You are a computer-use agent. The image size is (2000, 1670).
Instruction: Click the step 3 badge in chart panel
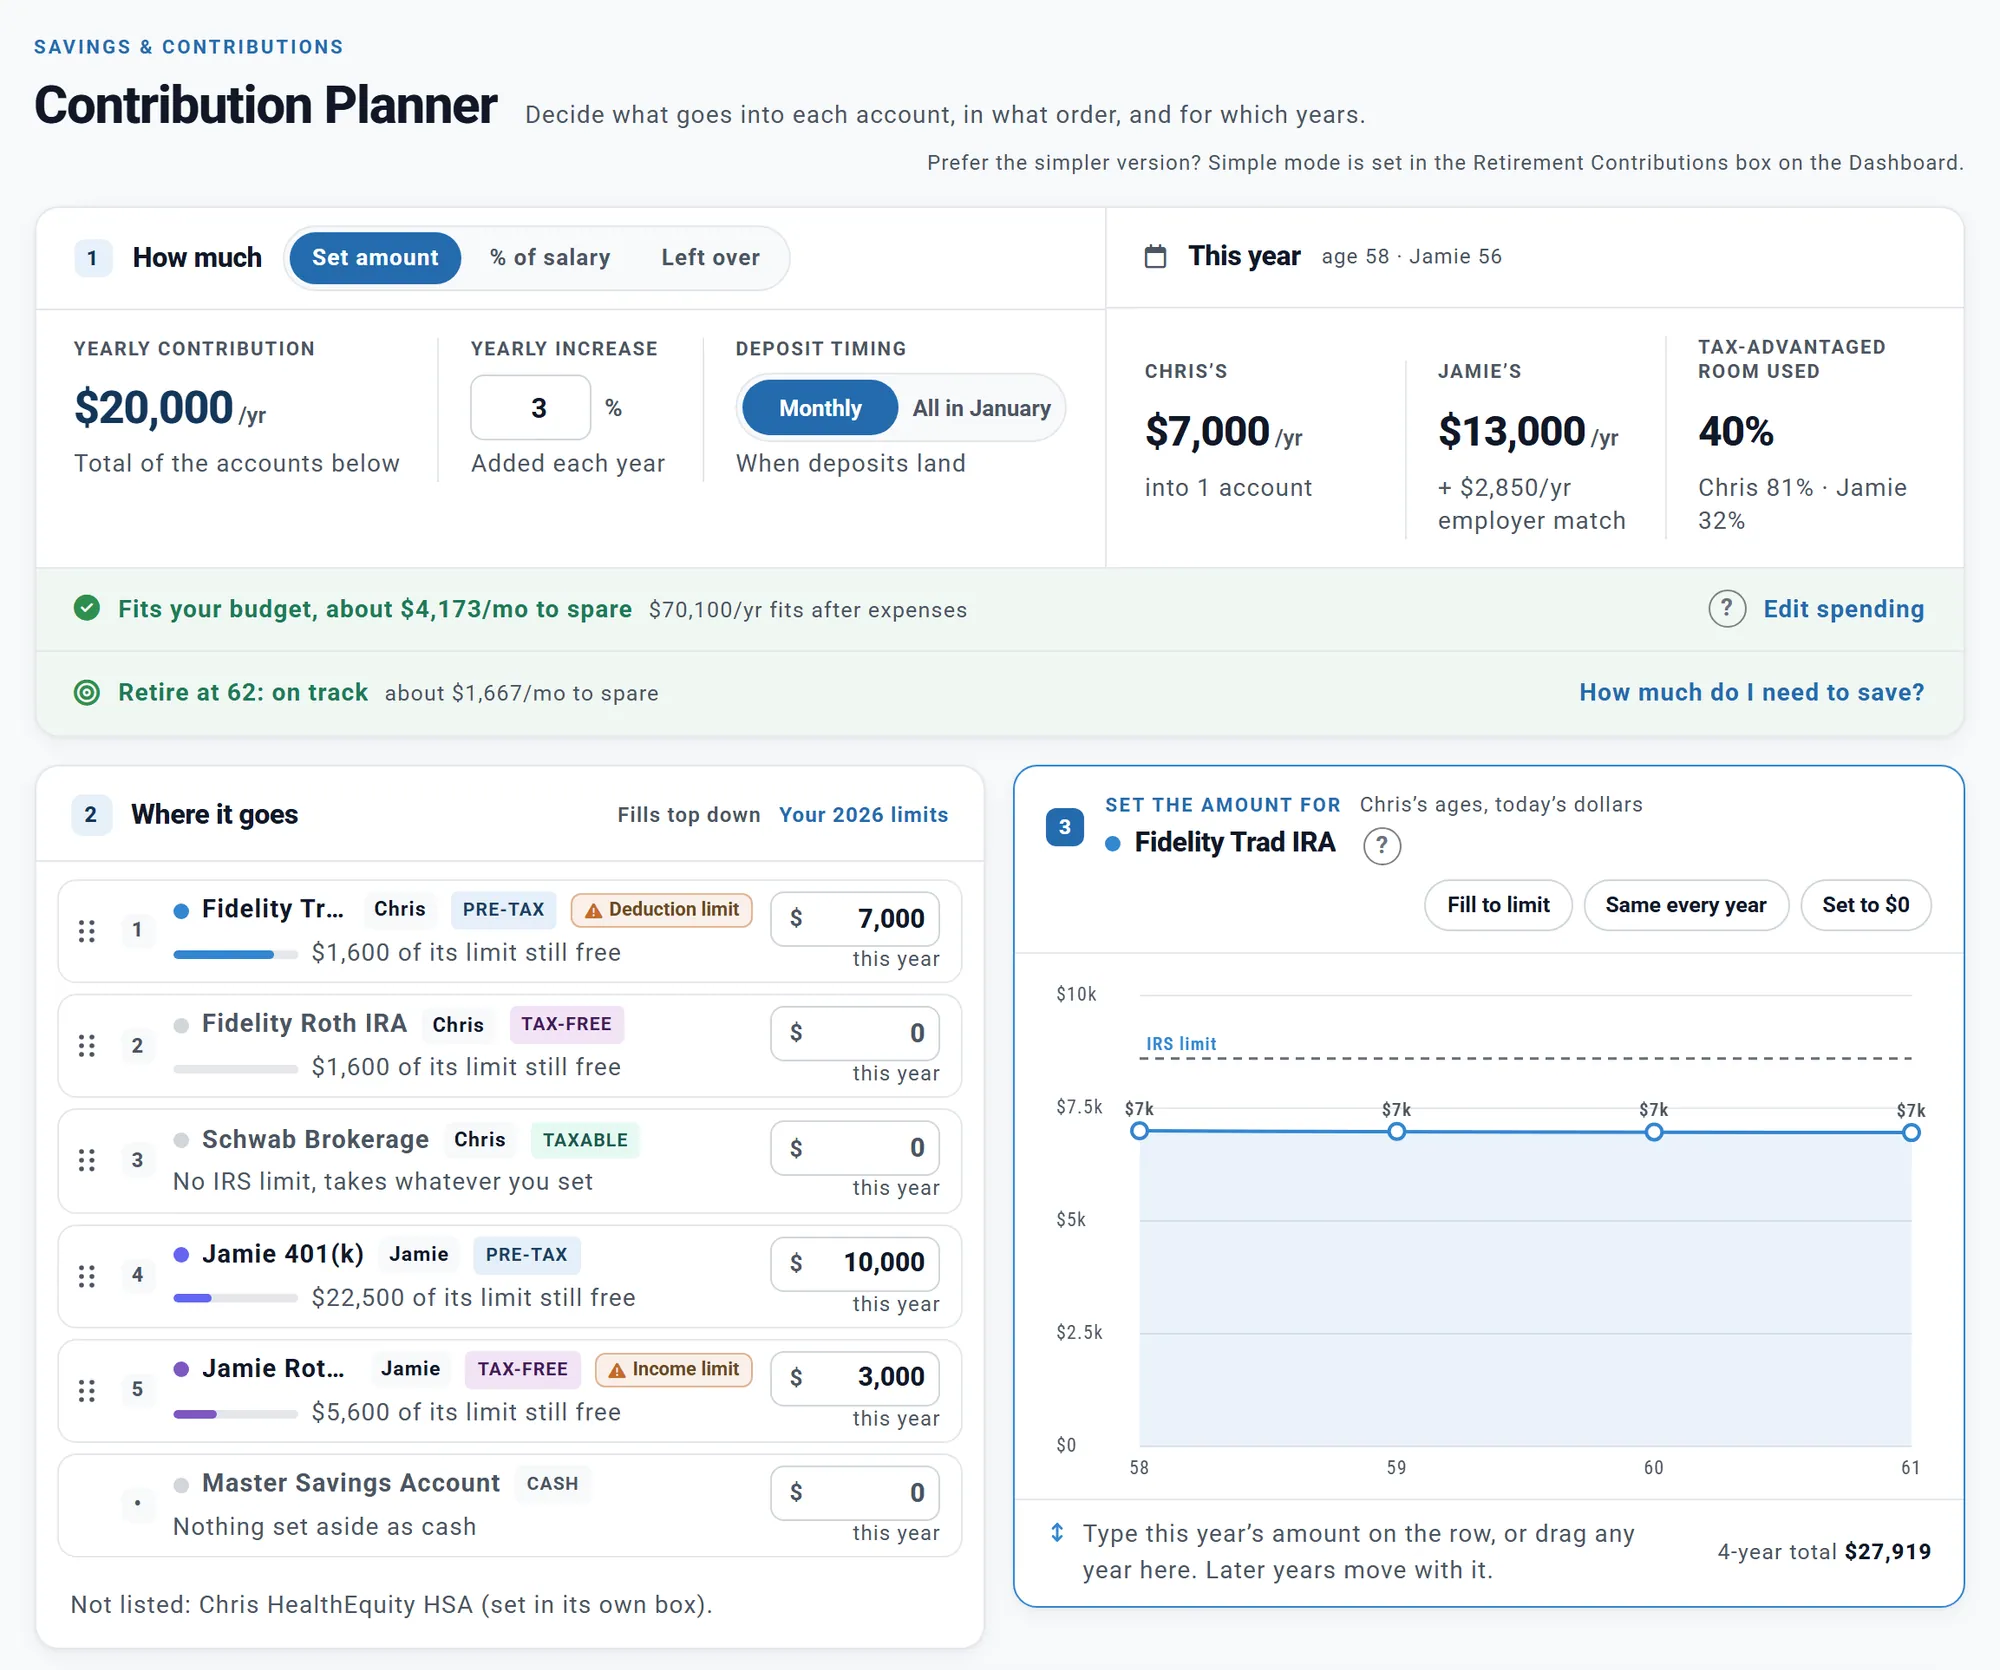click(1065, 827)
